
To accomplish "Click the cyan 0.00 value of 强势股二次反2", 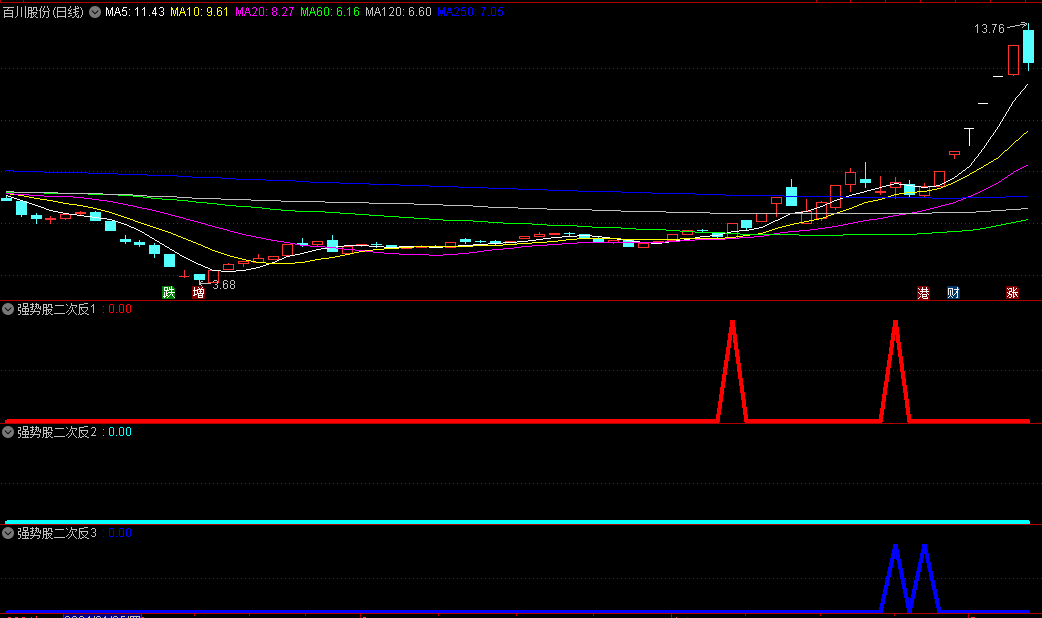I will [120, 432].
